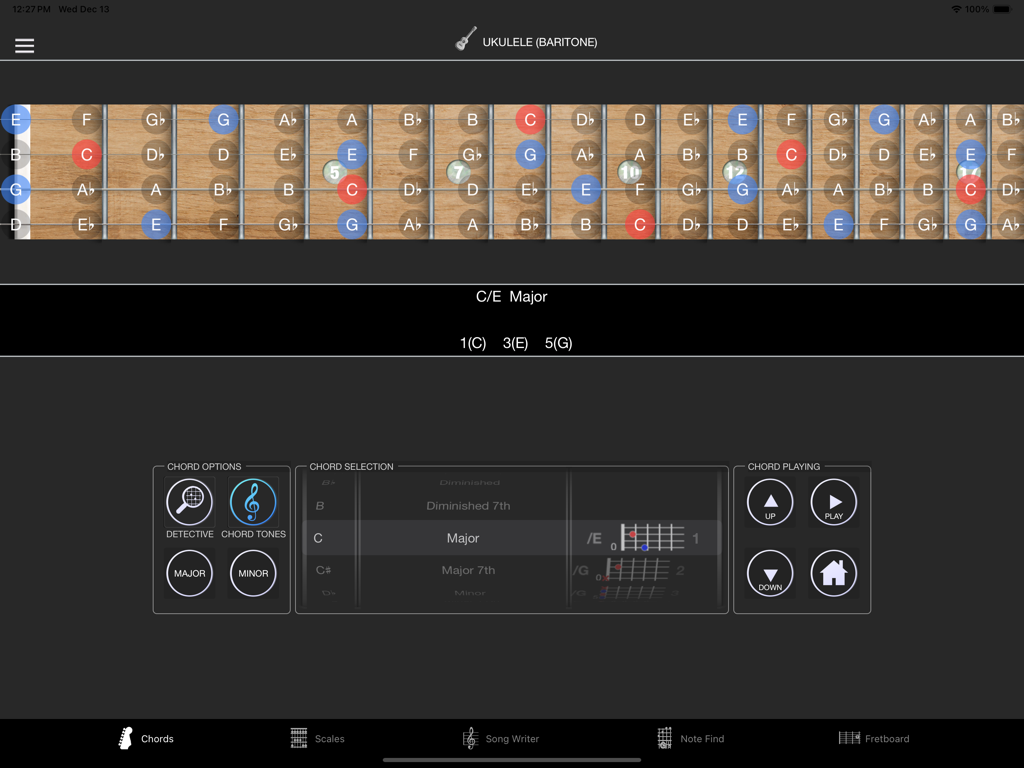Open the Note Find section
This screenshot has height=768, width=1024.
pos(691,738)
